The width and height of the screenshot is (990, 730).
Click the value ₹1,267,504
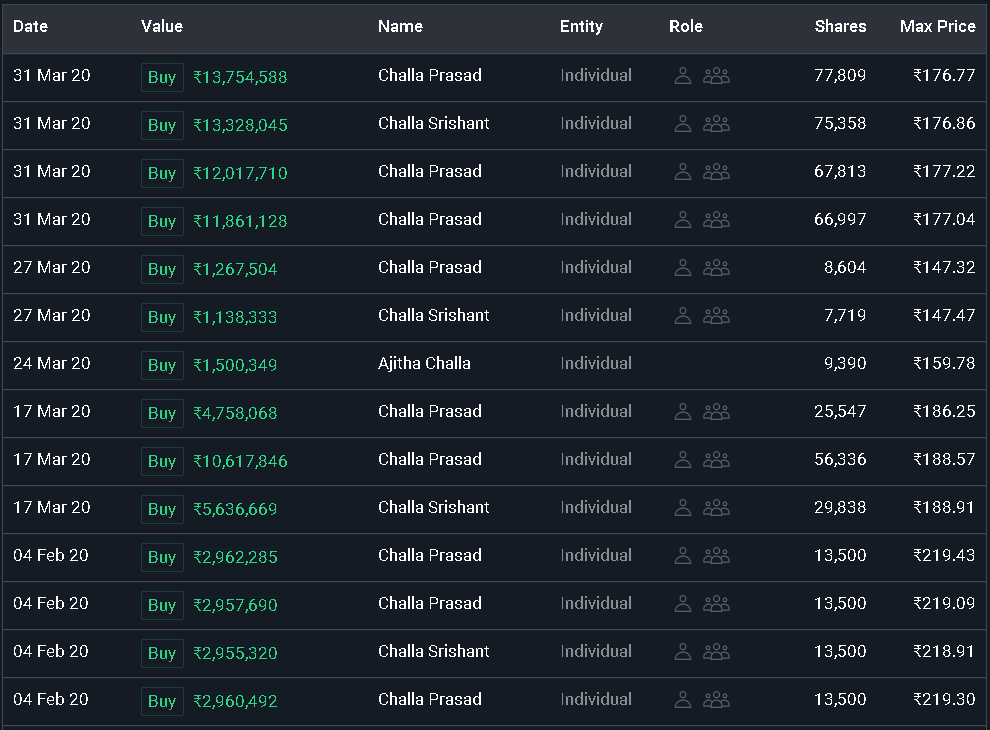(x=236, y=269)
